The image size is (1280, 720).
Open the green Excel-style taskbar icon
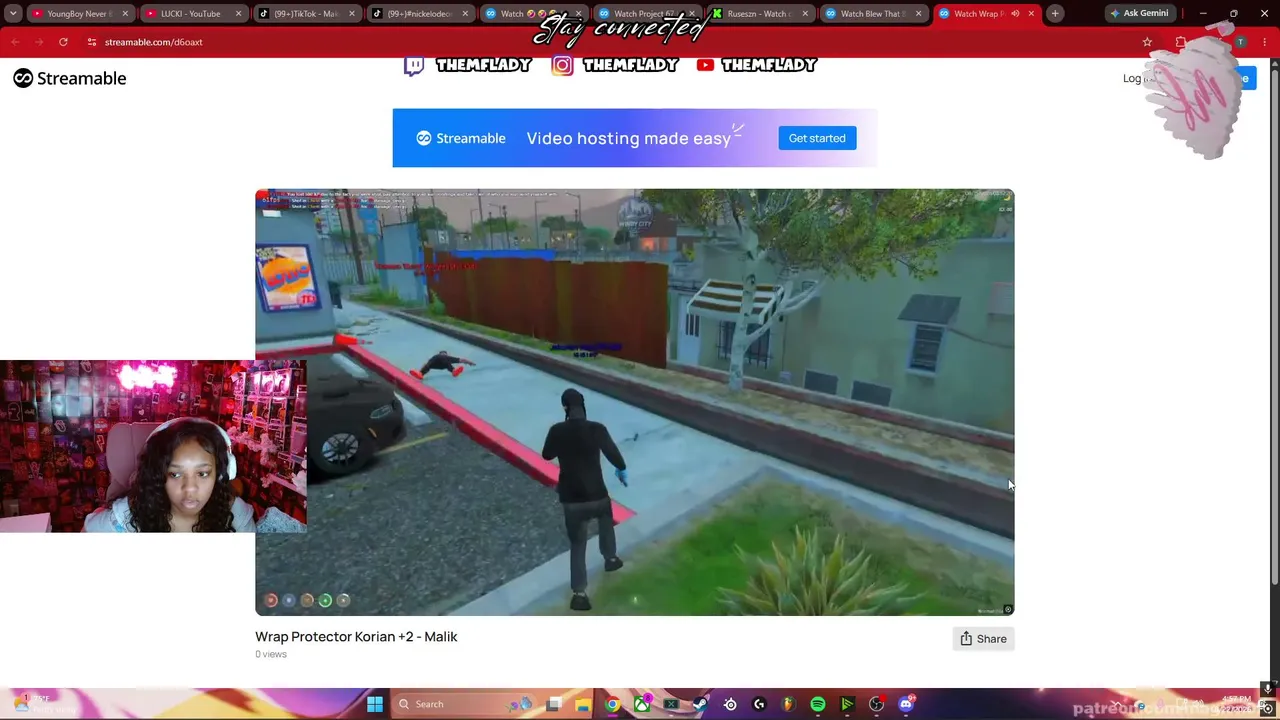pyautogui.click(x=671, y=704)
